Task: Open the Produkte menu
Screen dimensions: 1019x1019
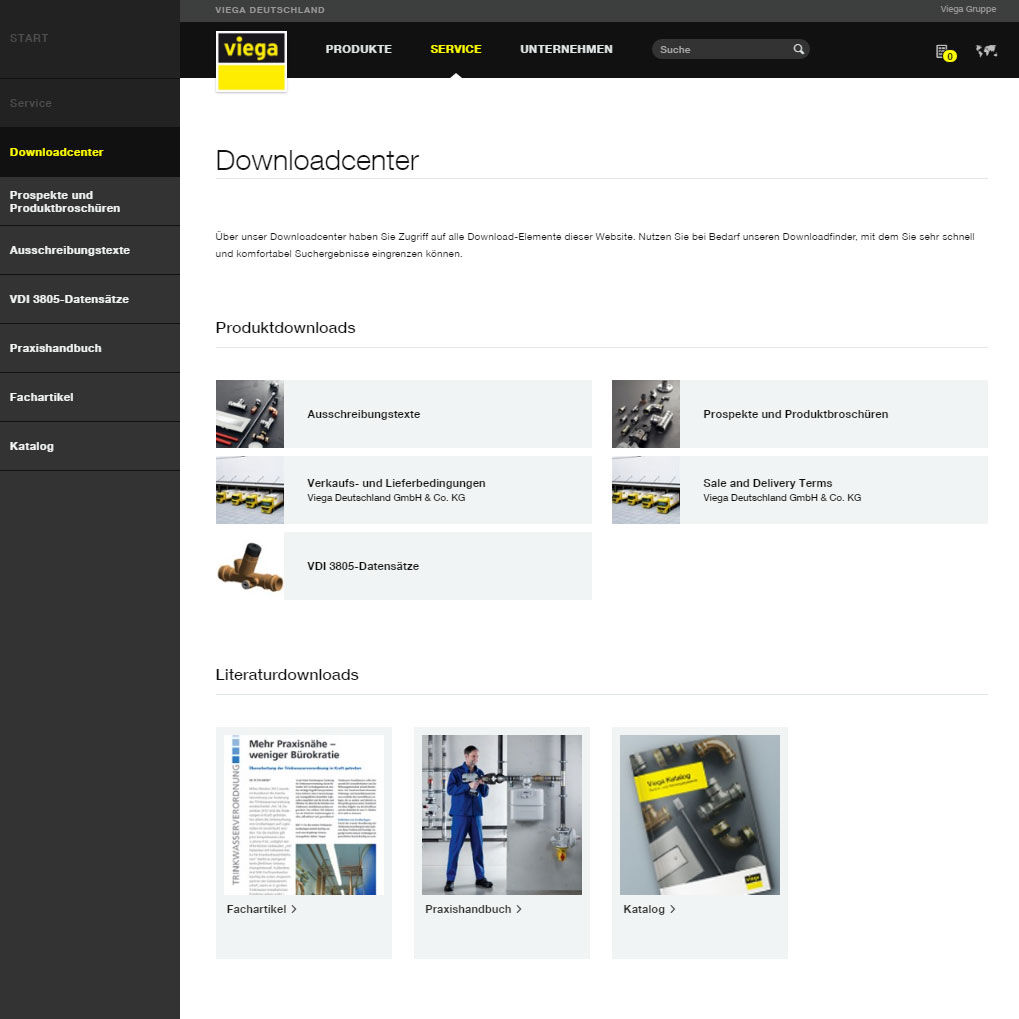Action: (359, 49)
